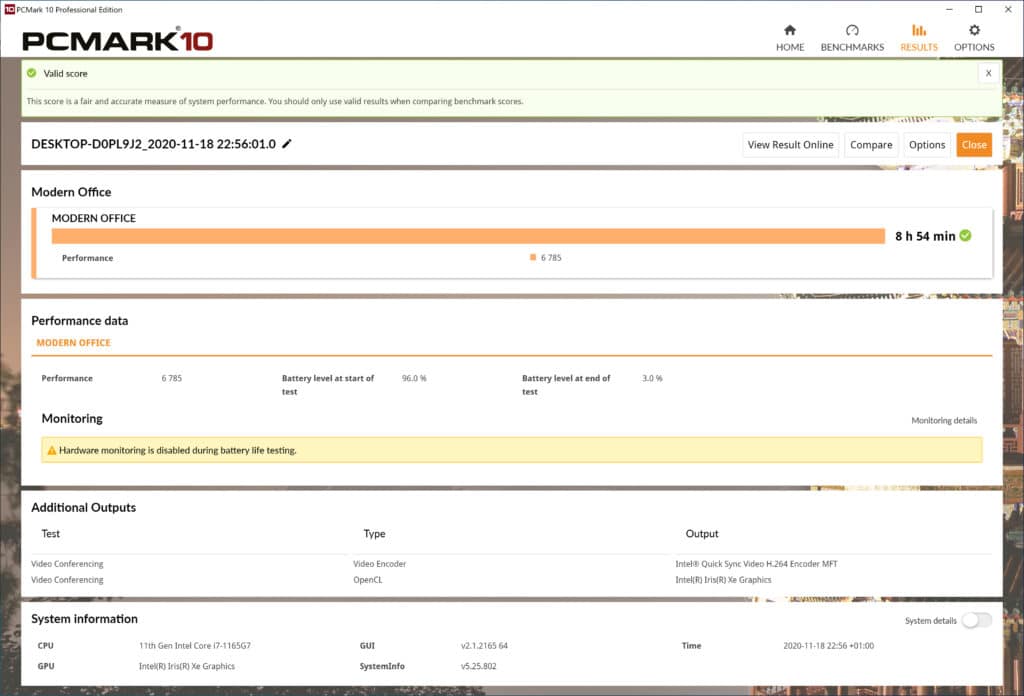The image size is (1024, 696).
Task: Click the Output column header
Action: point(701,533)
